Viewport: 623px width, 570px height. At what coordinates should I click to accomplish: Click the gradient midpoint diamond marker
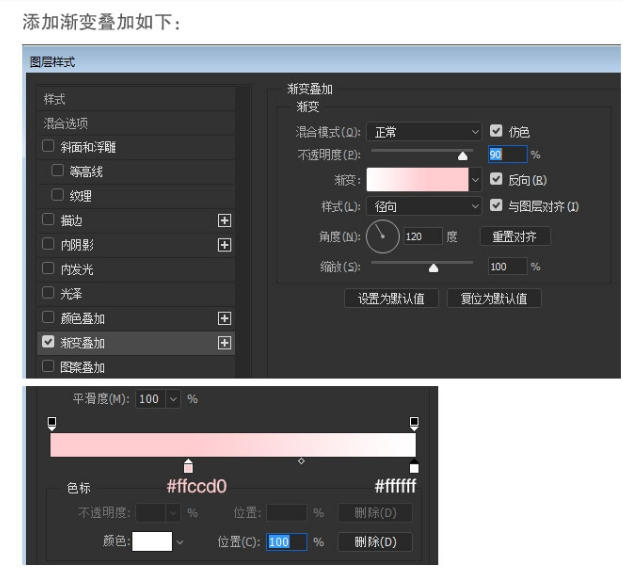(302, 461)
